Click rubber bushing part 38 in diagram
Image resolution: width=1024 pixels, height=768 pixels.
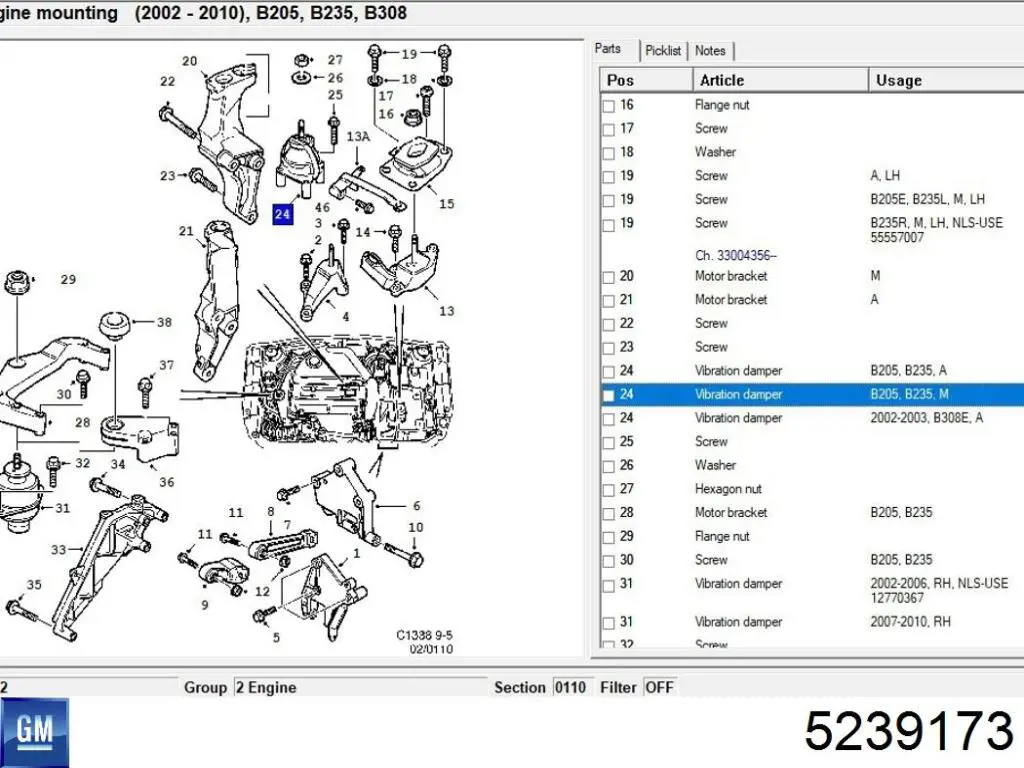point(115,325)
